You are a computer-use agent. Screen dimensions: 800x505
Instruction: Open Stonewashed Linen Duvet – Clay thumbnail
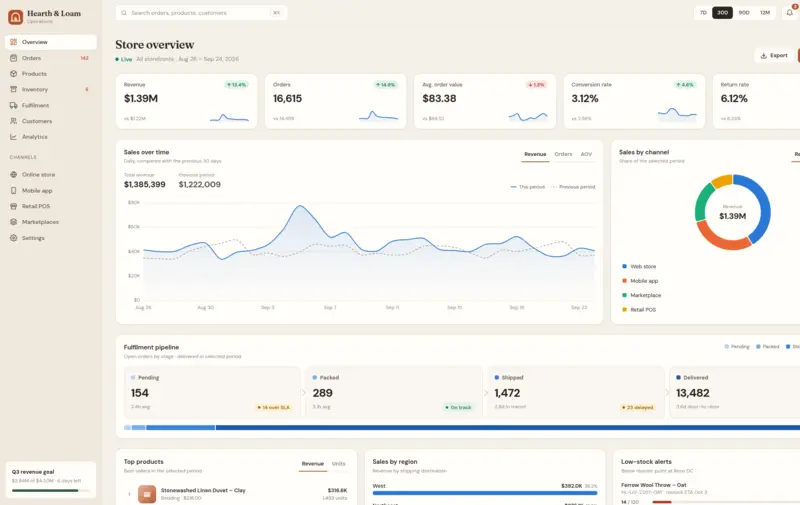click(147, 494)
